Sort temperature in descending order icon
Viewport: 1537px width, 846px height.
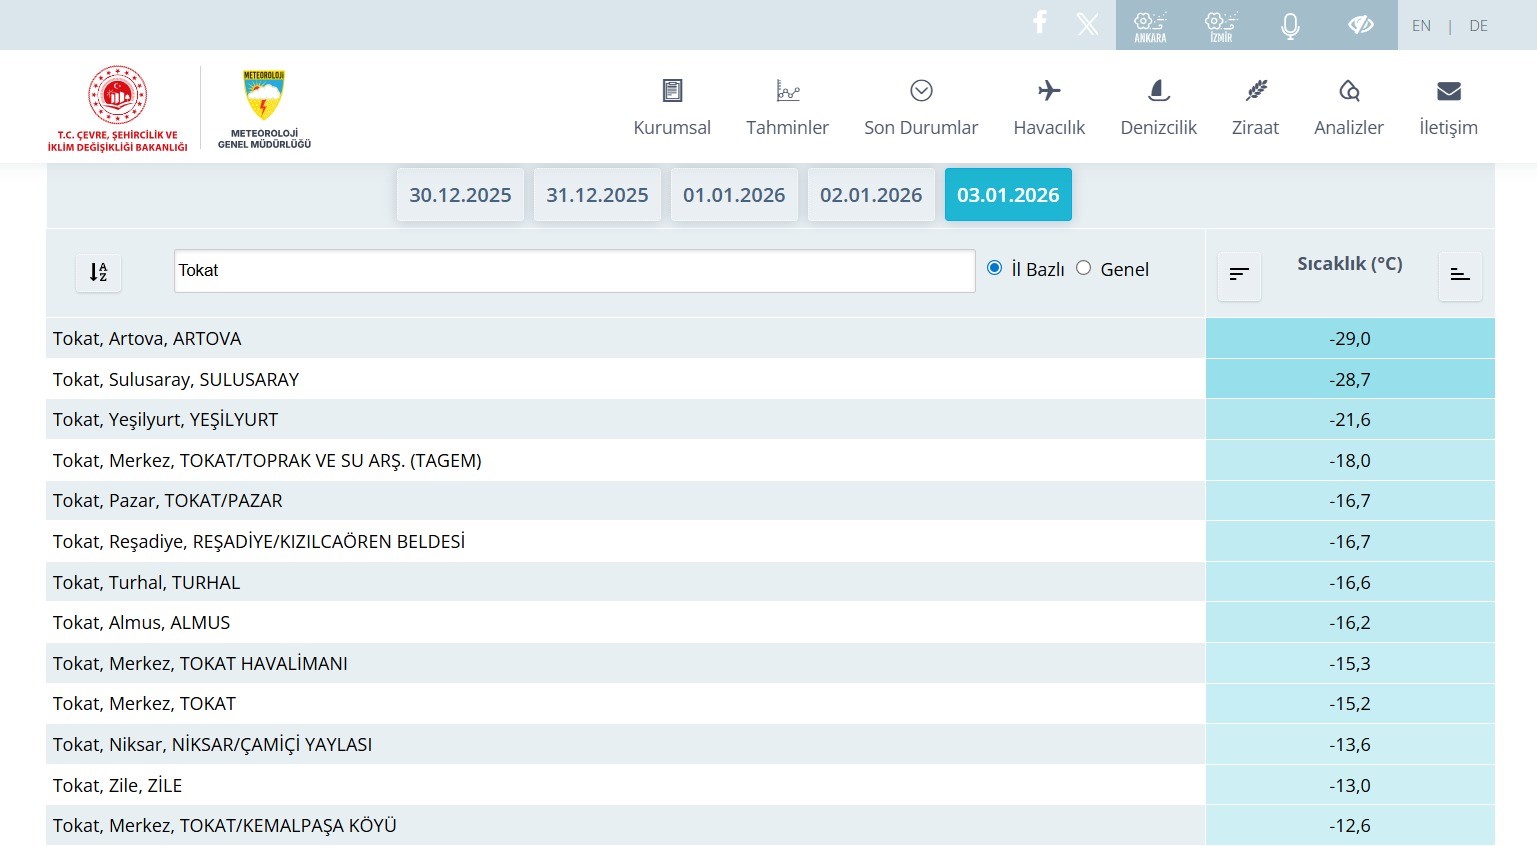click(1239, 275)
